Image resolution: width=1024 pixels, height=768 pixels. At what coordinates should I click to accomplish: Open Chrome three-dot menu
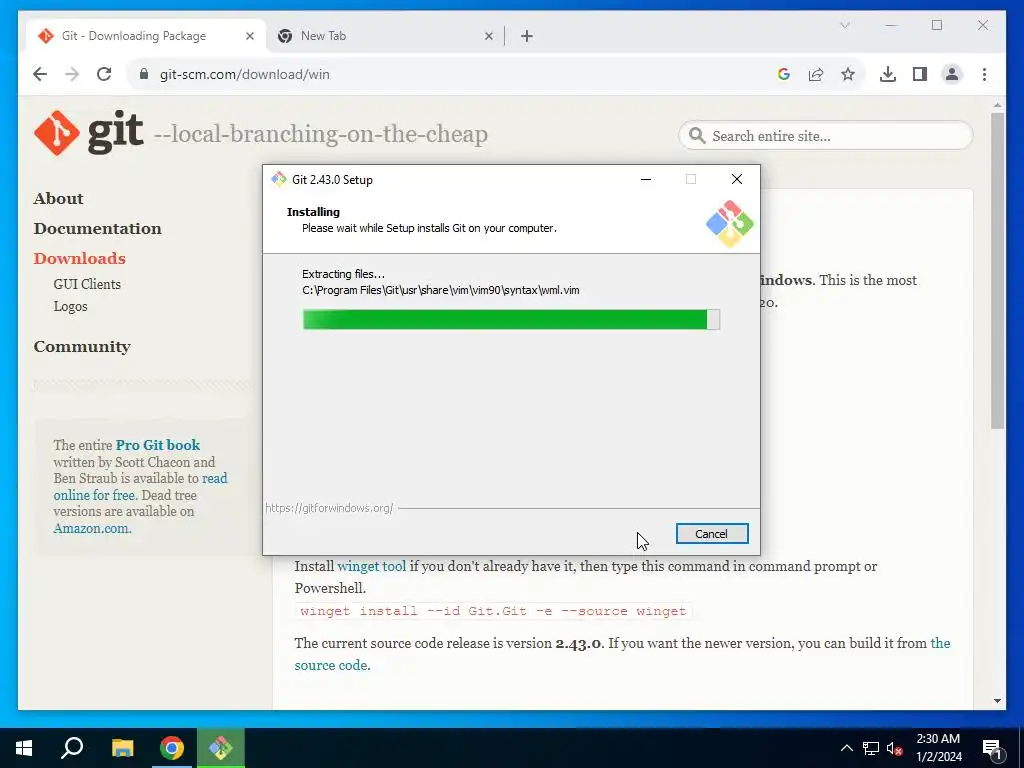pos(984,74)
